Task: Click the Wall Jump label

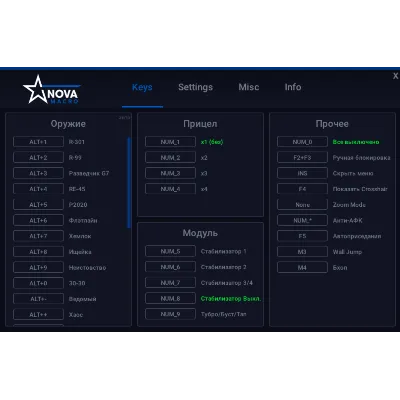Action: click(347, 252)
